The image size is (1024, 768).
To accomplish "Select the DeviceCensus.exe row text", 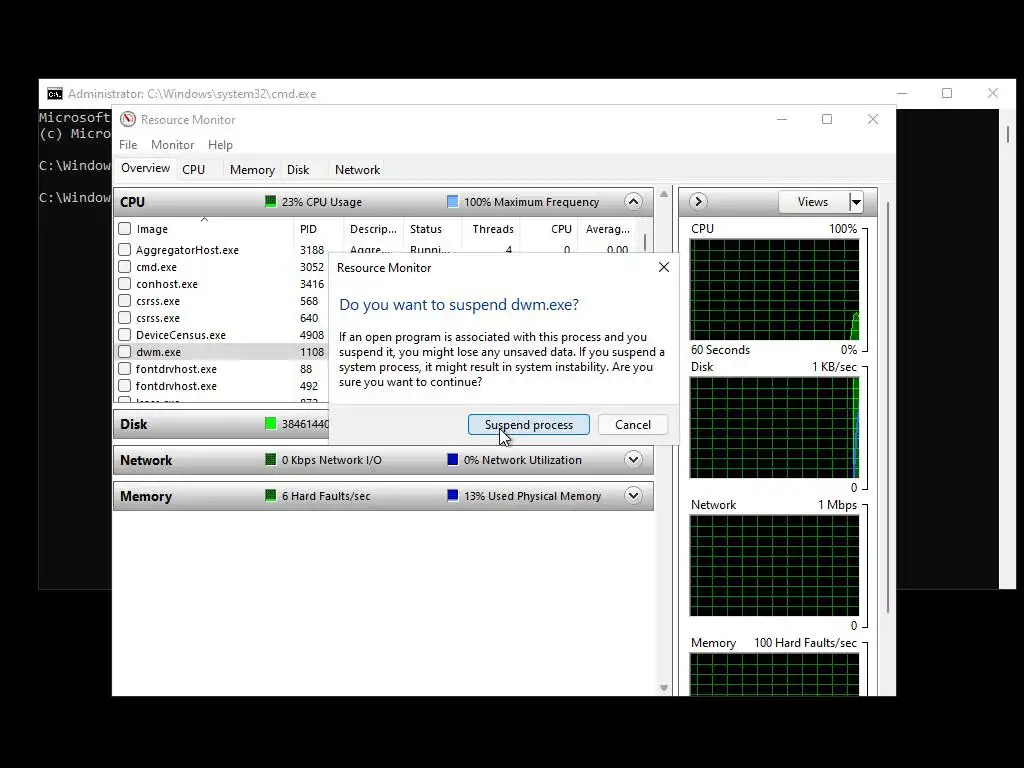I will pos(181,334).
